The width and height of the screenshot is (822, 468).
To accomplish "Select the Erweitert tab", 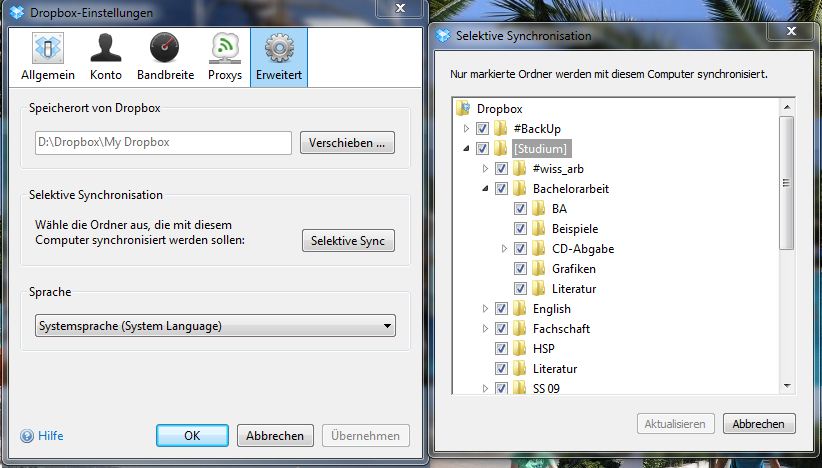I will pyautogui.click(x=279, y=57).
